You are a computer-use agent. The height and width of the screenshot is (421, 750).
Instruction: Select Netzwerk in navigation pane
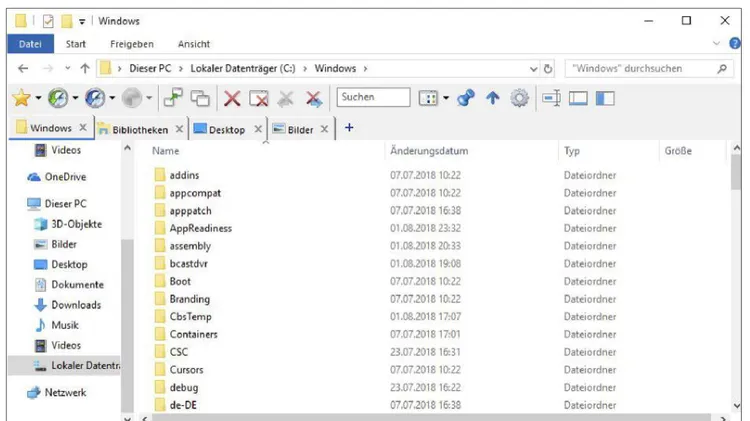pyautogui.click(x=66, y=393)
